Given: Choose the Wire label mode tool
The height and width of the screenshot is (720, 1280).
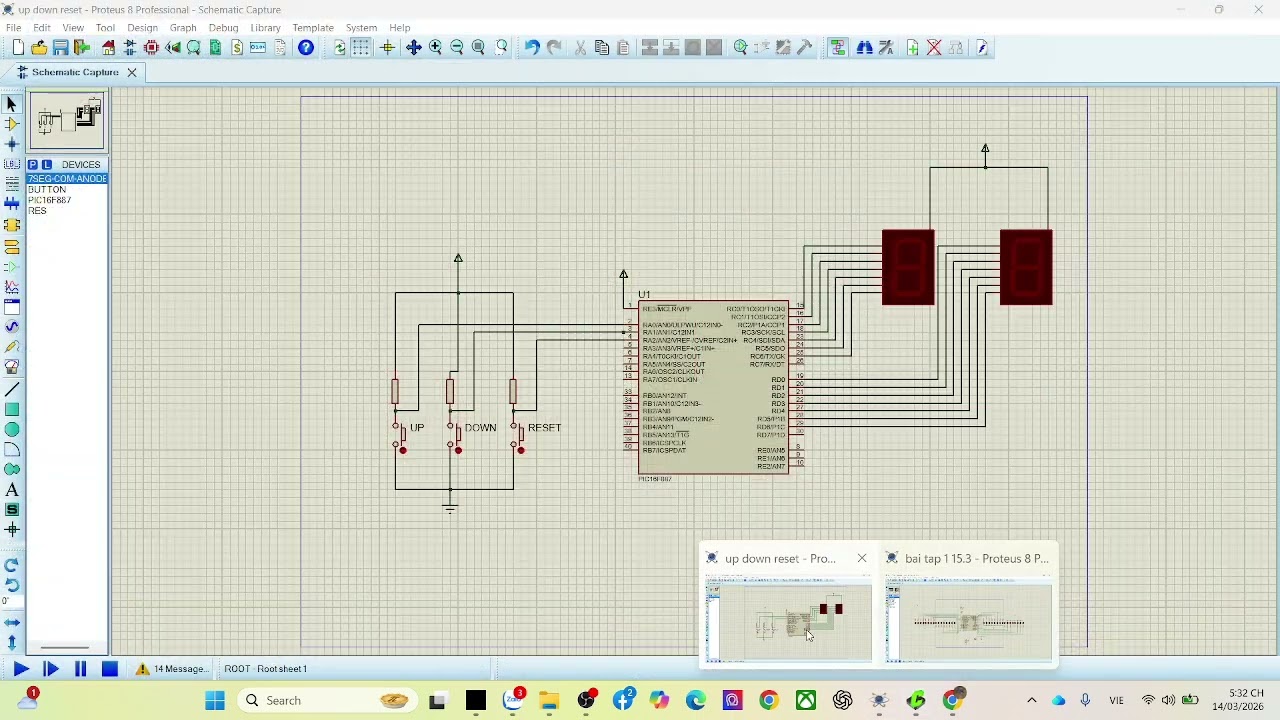Looking at the screenshot, I should [x=12, y=164].
